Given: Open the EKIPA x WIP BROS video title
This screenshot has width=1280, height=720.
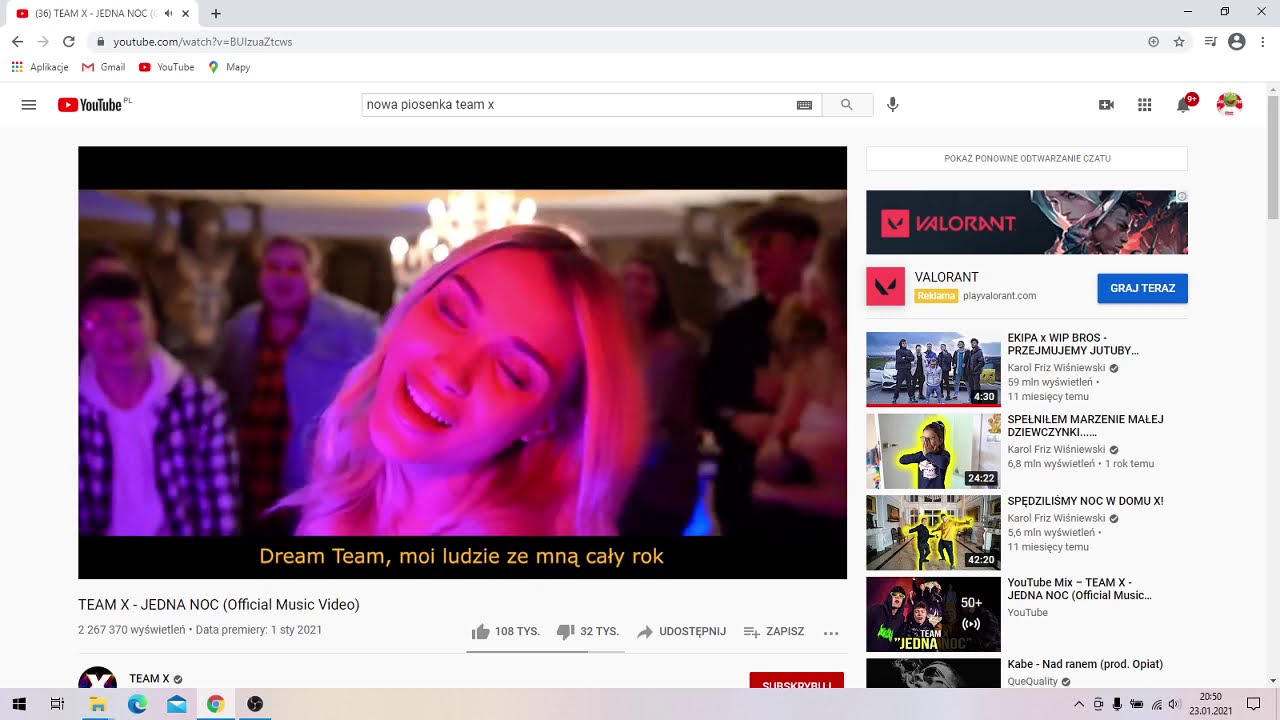Looking at the screenshot, I should [x=1073, y=344].
